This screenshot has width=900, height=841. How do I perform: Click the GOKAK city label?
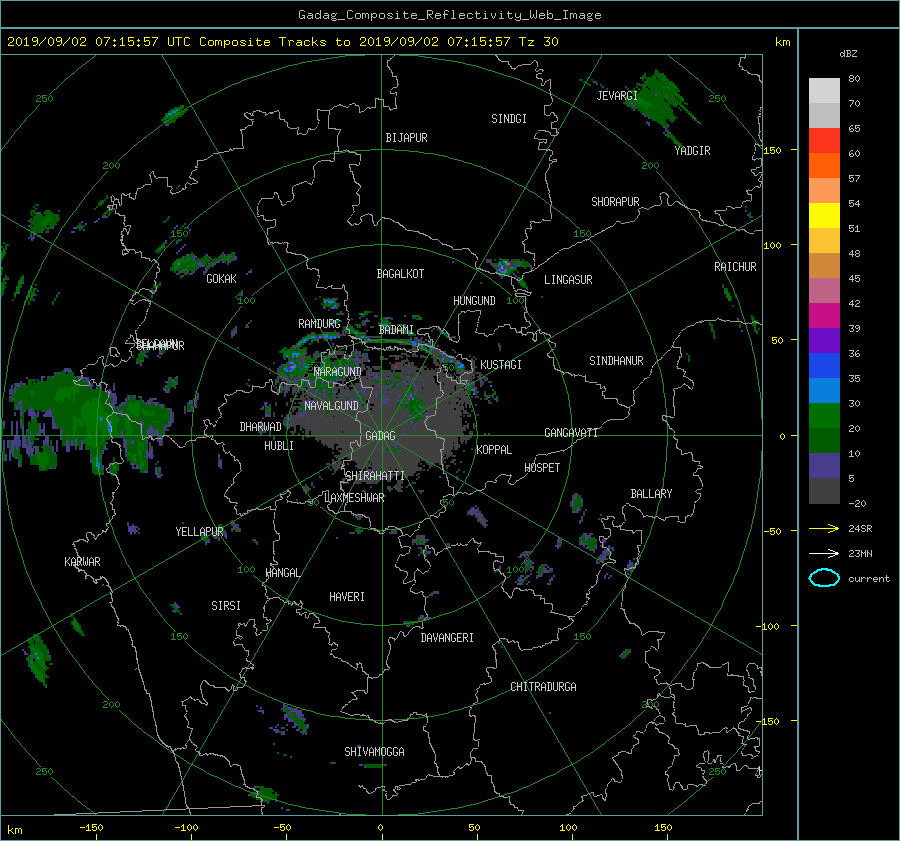click(221, 279)
